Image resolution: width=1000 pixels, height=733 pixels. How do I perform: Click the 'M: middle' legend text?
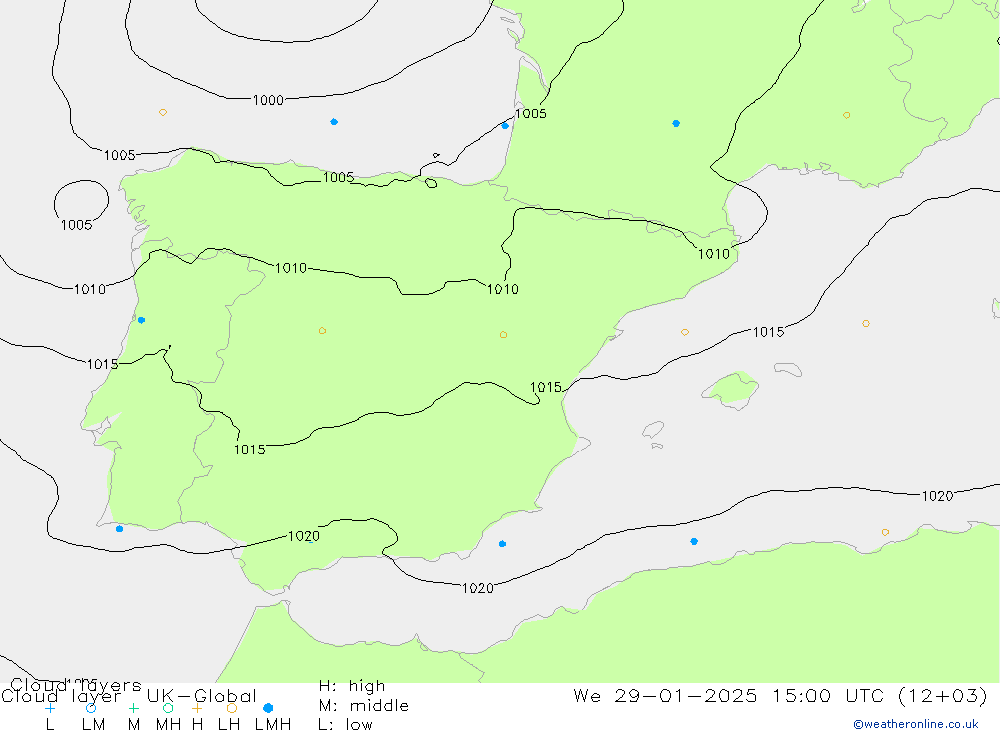pyautogui.click(x=364, y=706)
